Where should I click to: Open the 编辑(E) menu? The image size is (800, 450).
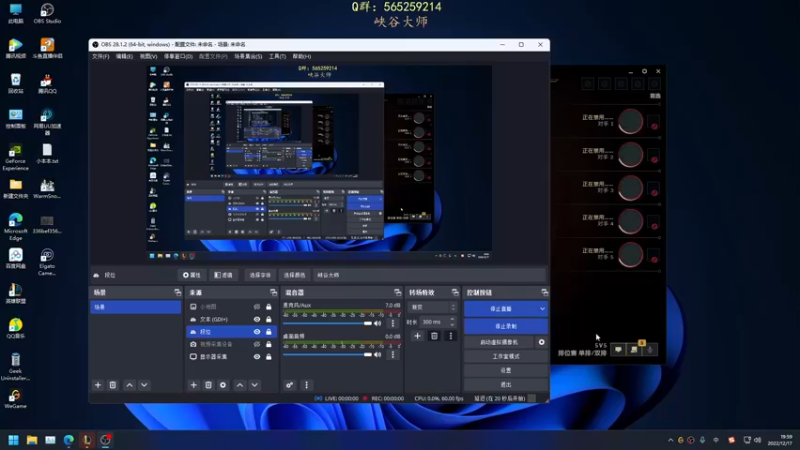pos(124,56)
